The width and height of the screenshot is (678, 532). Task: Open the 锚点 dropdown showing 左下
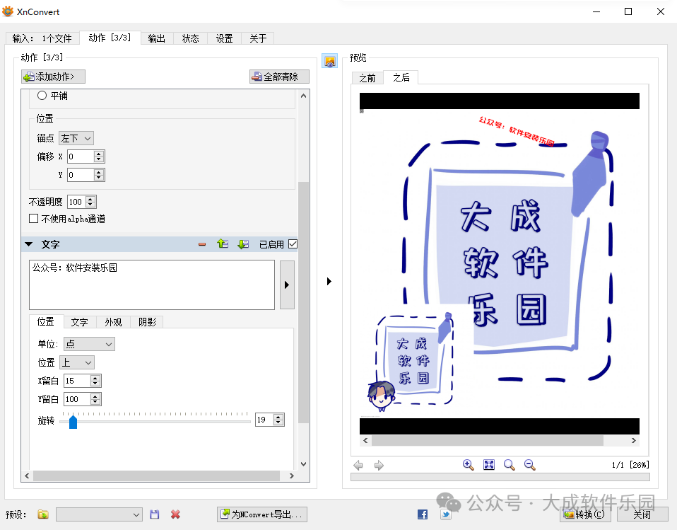76,138
